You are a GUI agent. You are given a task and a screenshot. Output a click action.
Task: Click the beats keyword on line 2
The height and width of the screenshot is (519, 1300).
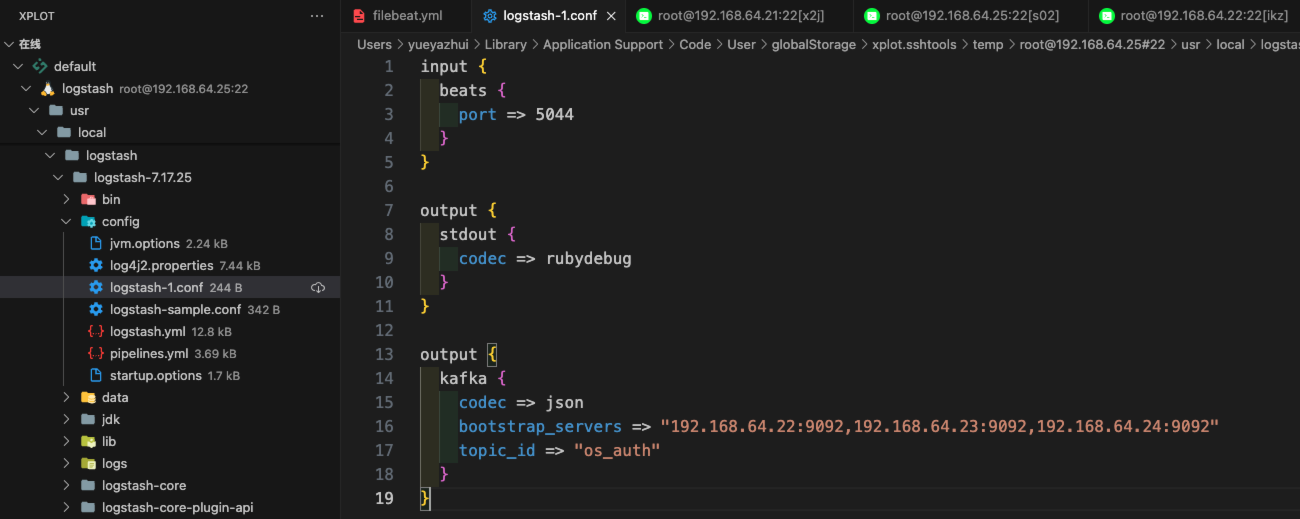pos(464,90)
